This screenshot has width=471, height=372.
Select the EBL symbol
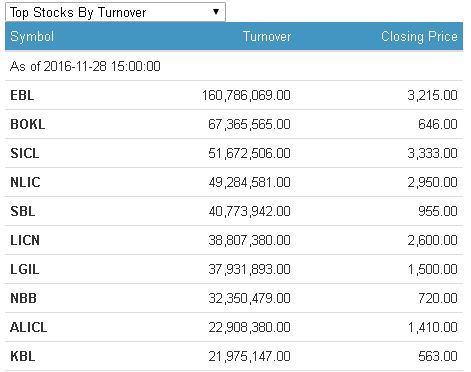22,95
